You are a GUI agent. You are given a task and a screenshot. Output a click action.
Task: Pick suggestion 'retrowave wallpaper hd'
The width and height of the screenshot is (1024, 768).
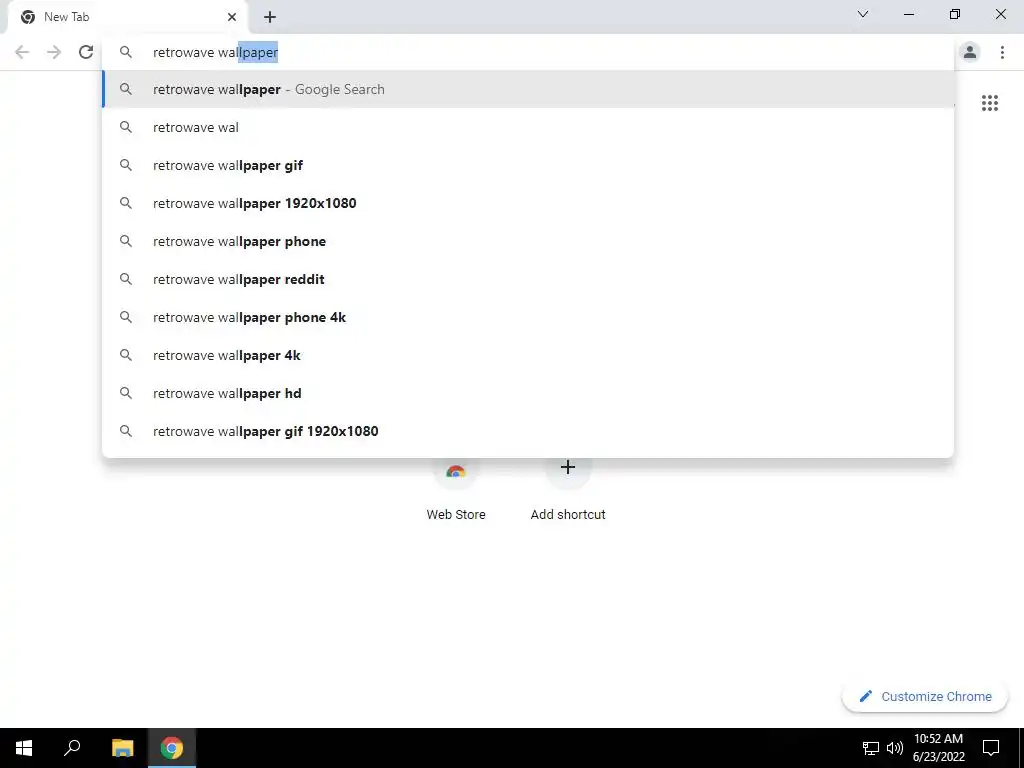[x=528, y=393]
